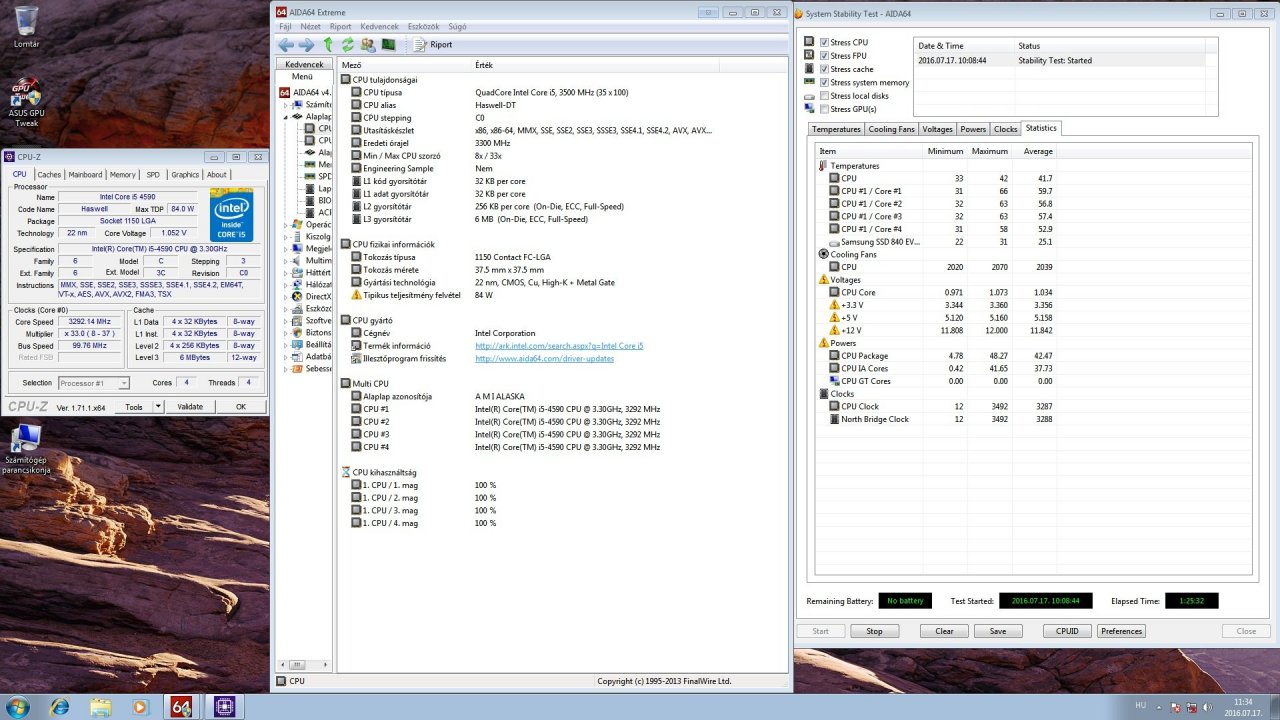1280x720 pixels.
Task: Expand the Megjel... tree node
Action: pyautogui.click(x=285, y=248)
